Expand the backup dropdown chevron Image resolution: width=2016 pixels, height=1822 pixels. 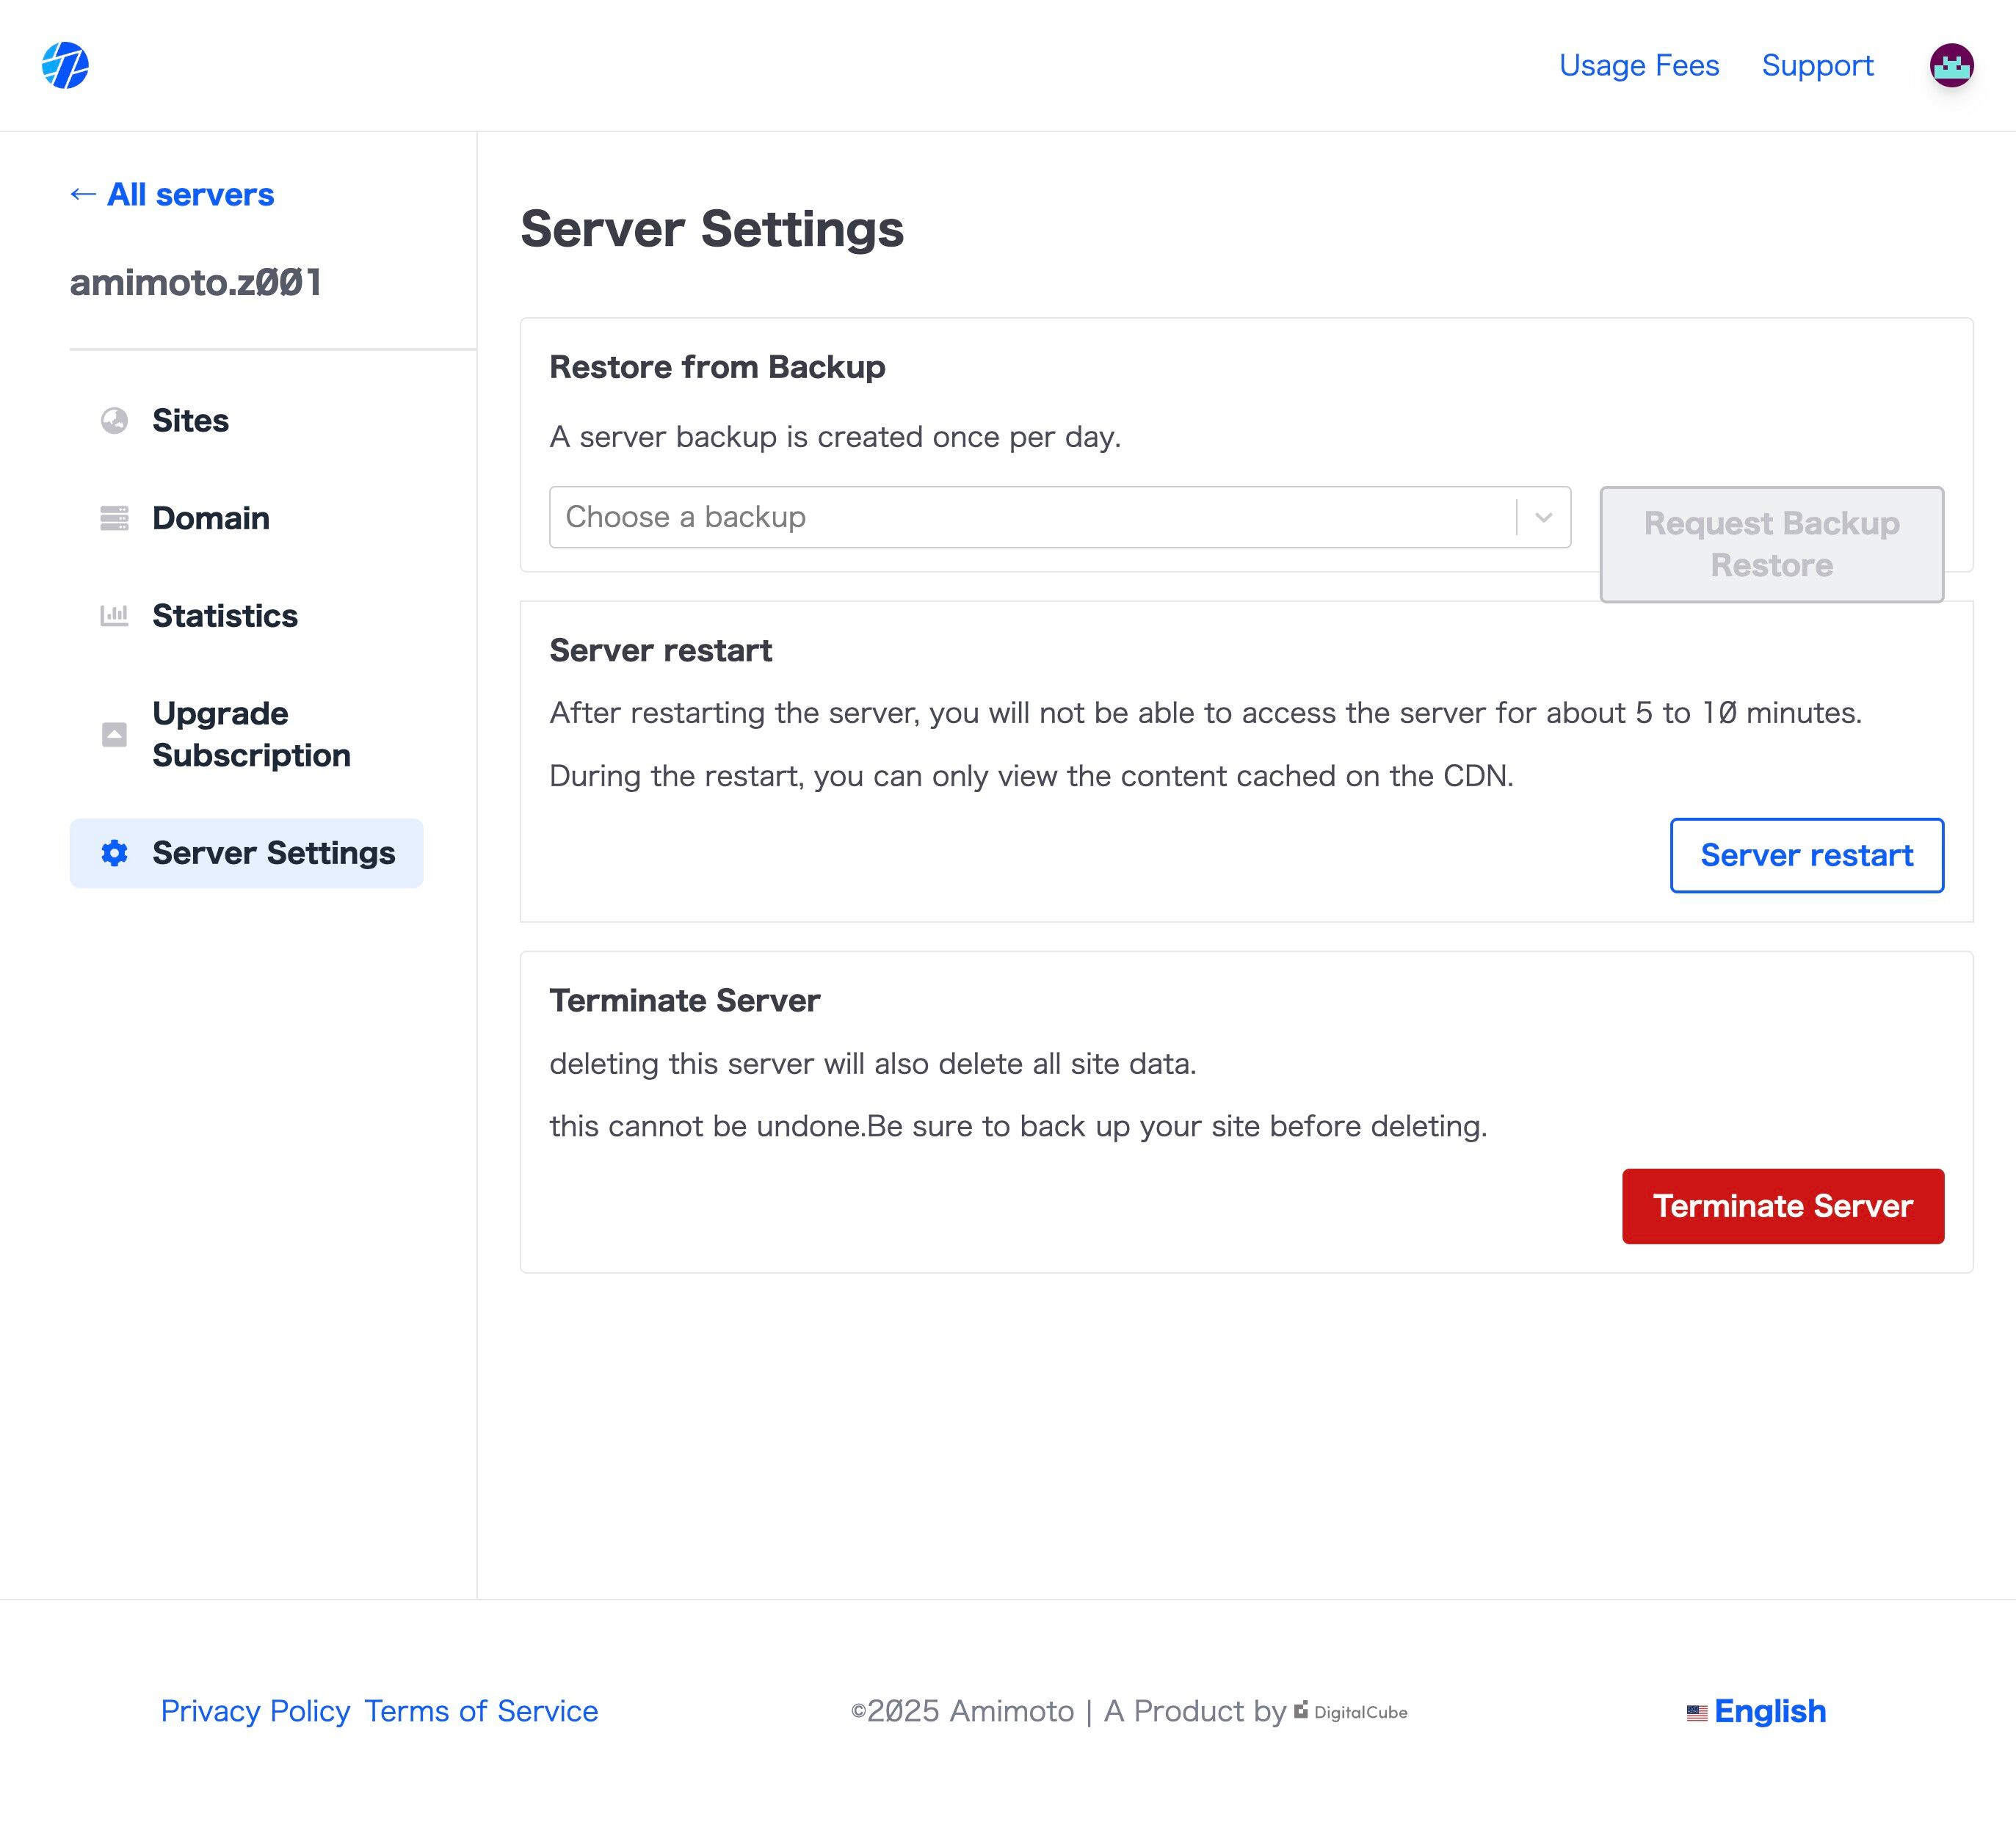click(x=1543, y=518)
